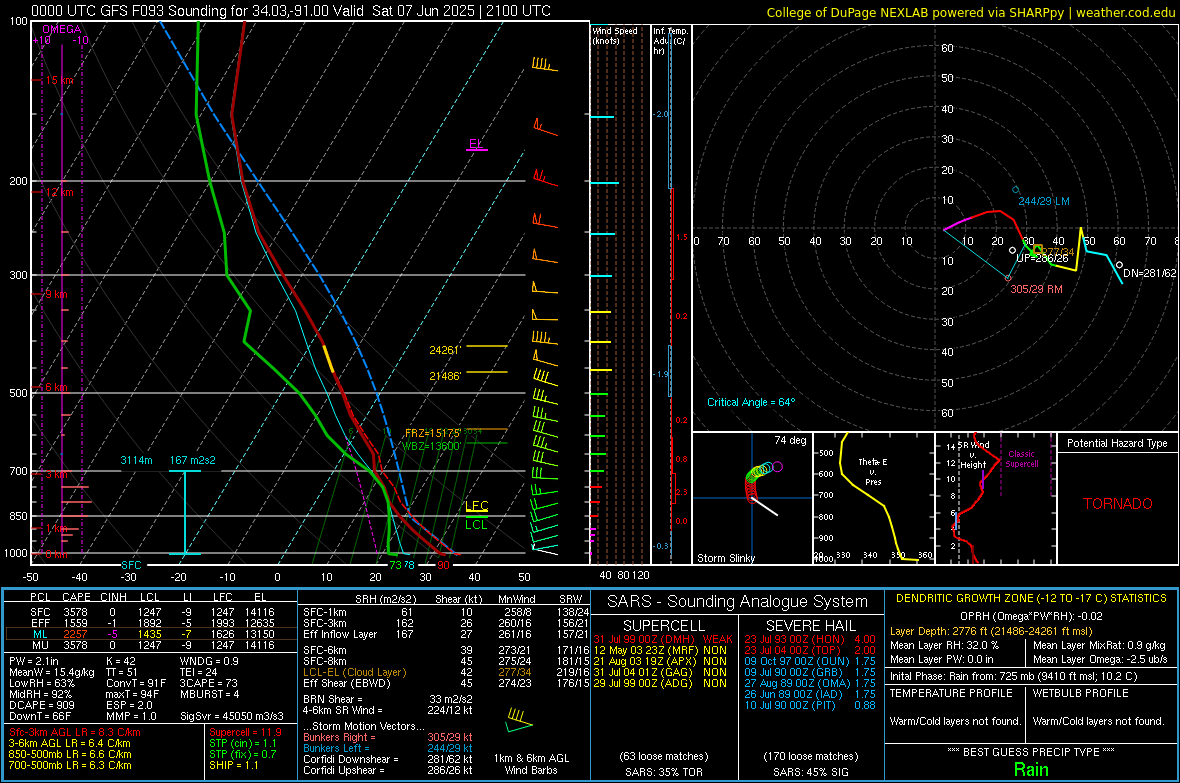Click the 24261' height label

[444, 350]
